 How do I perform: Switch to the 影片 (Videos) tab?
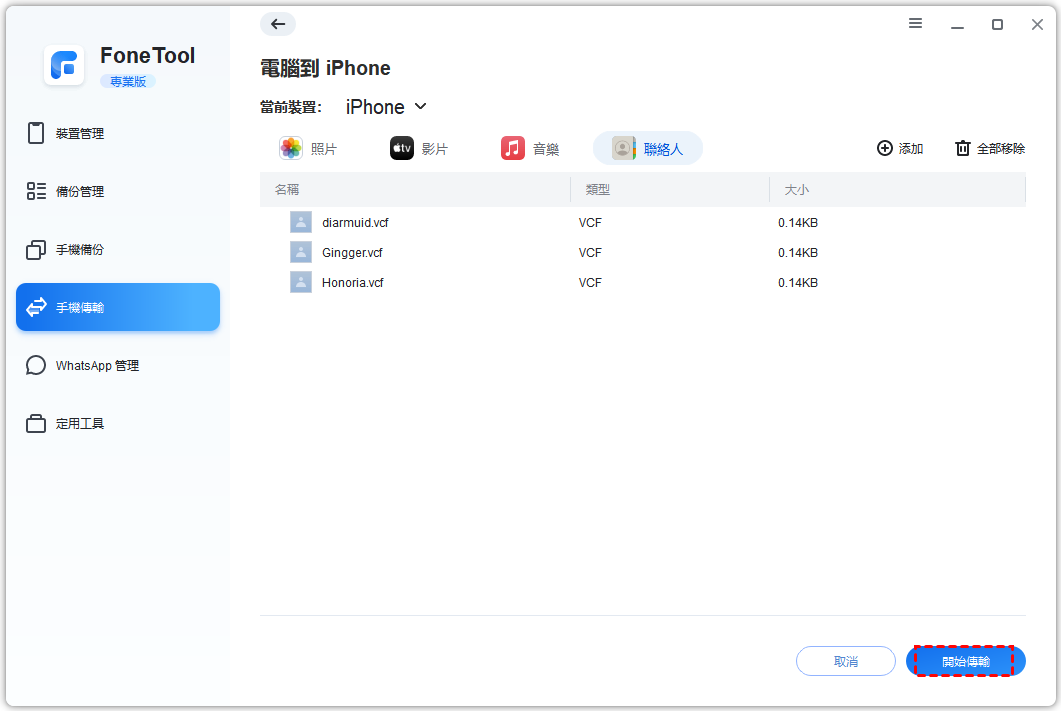pos(419,149)
